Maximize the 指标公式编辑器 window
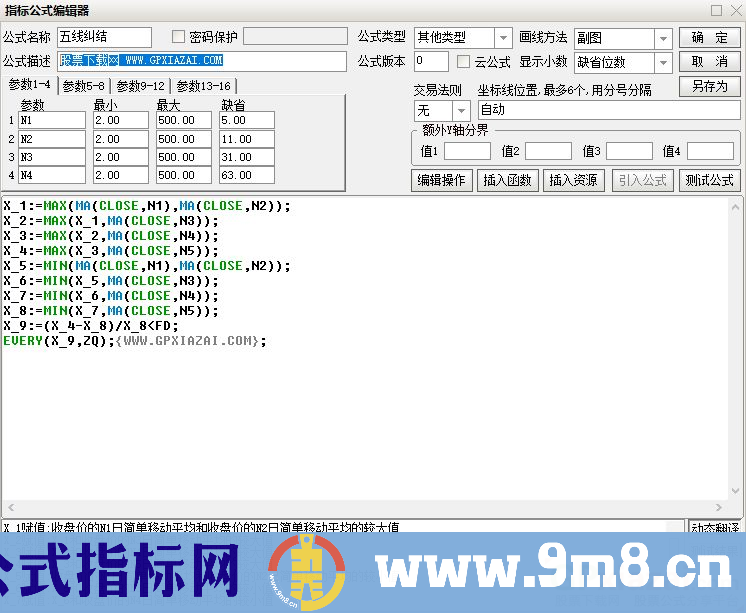The height and width of the screenshot is (613, 746). [717, 10]
